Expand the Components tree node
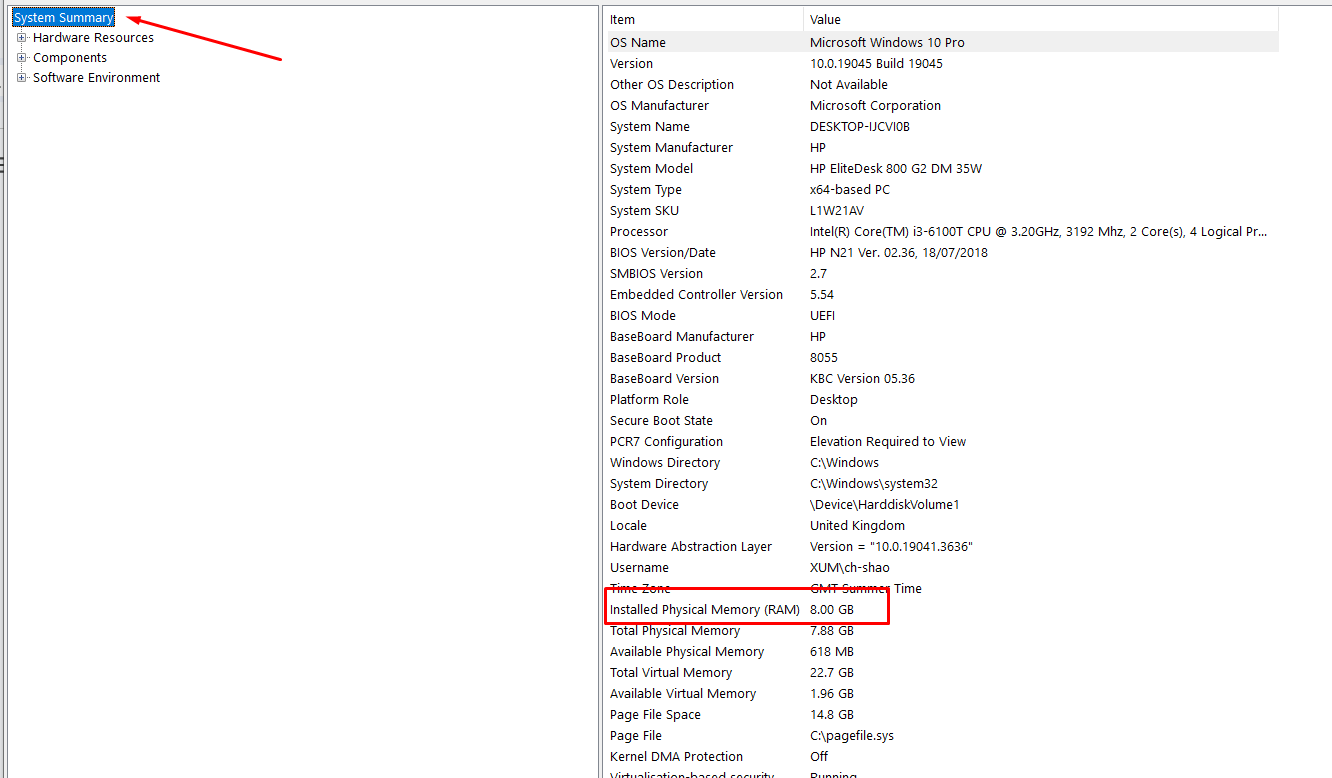This screenshot has width=1332, height=778. (22, 58)
